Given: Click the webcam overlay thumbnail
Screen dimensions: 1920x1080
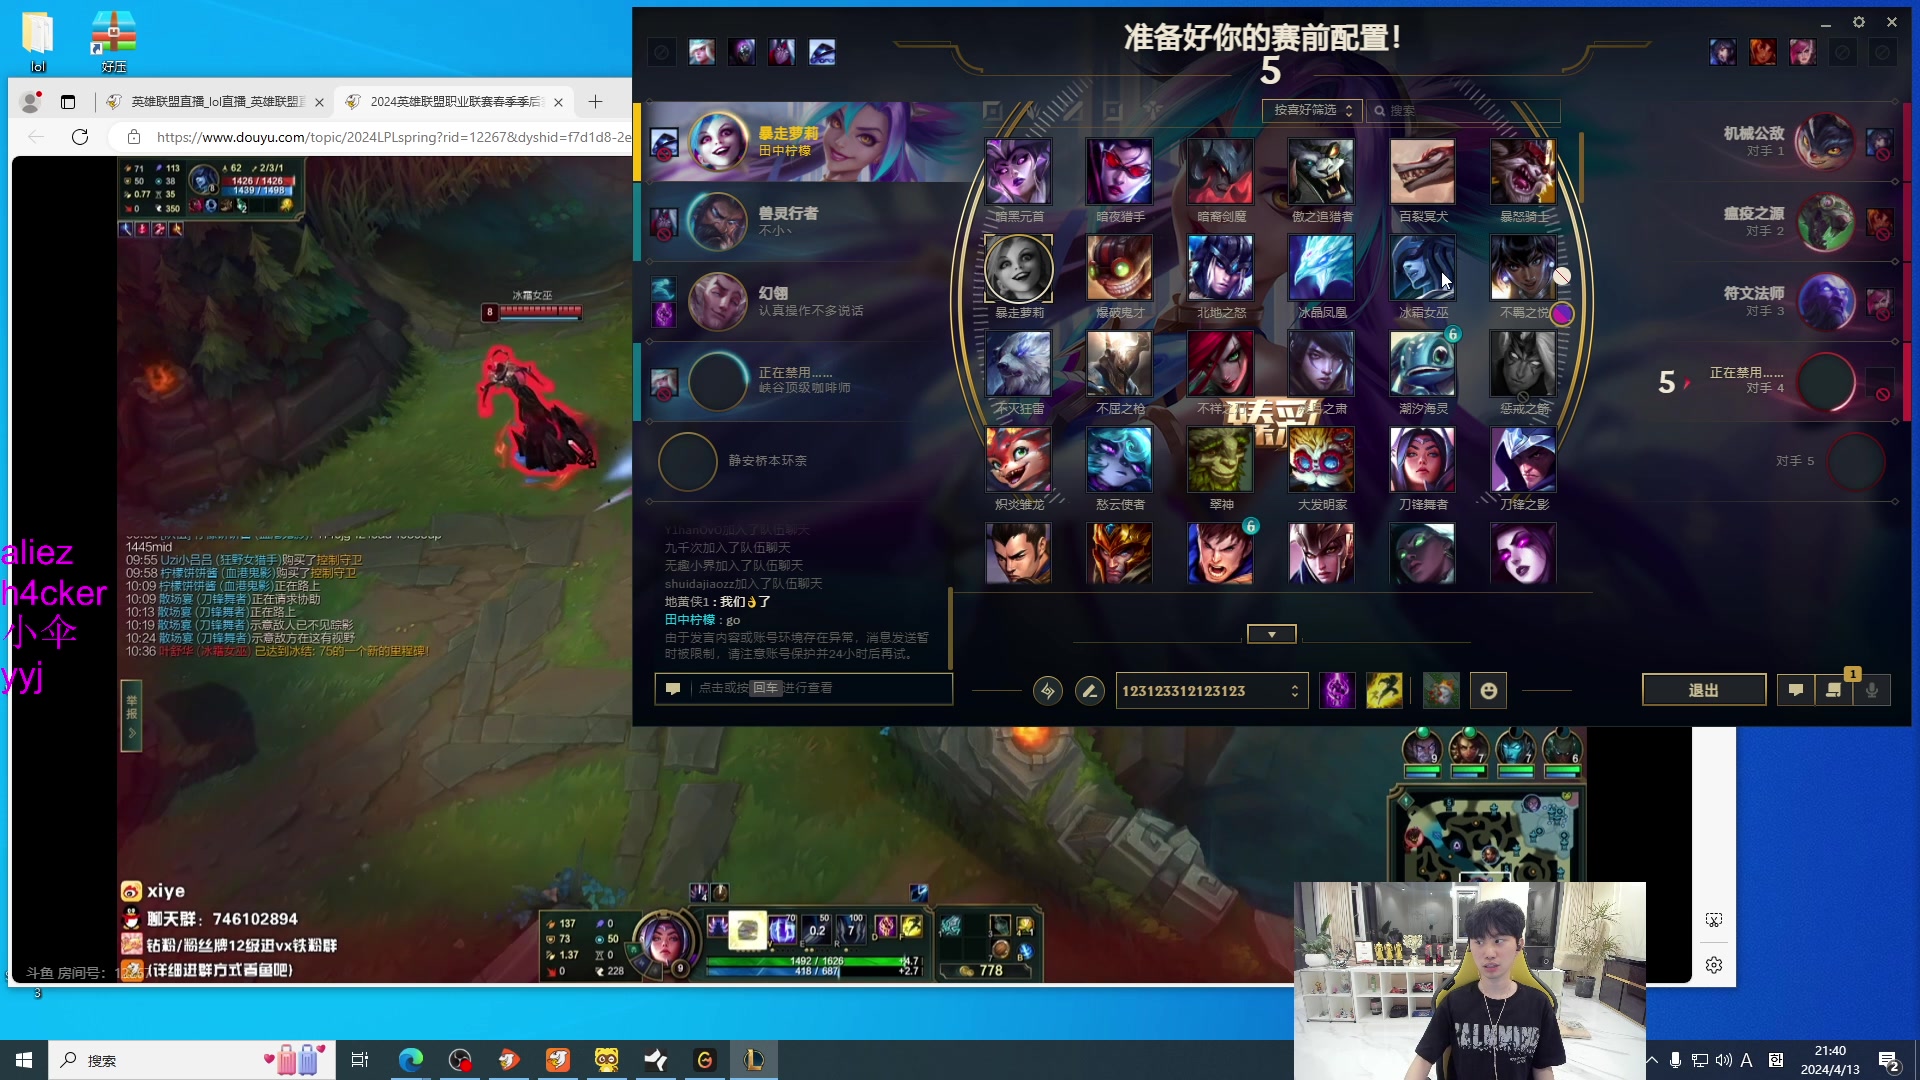Looking at the screenshot, I should coord(1469,980).
